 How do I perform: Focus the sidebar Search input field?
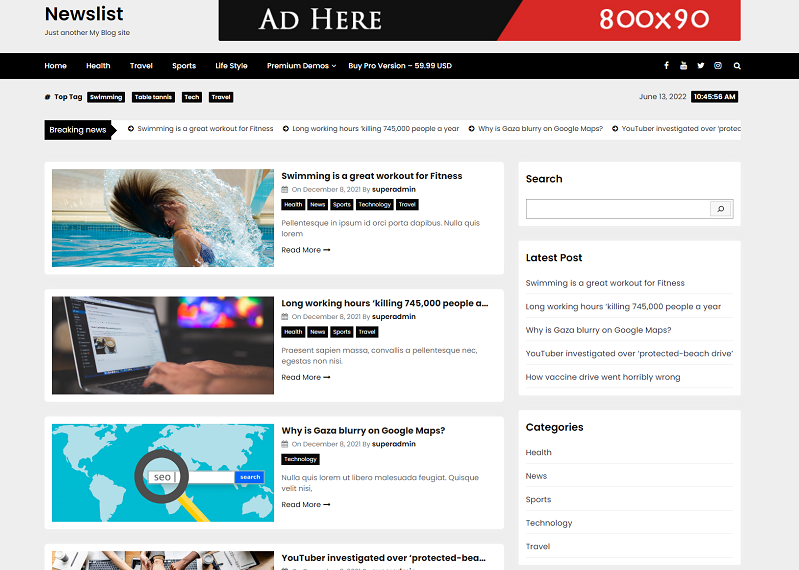(618, 209)
